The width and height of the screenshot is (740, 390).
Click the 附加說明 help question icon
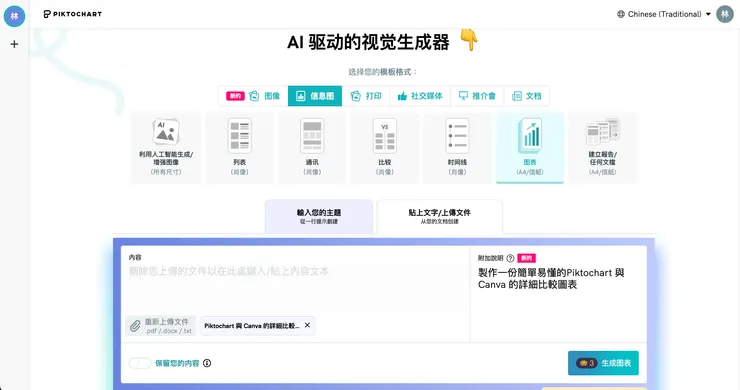[510, 258]
